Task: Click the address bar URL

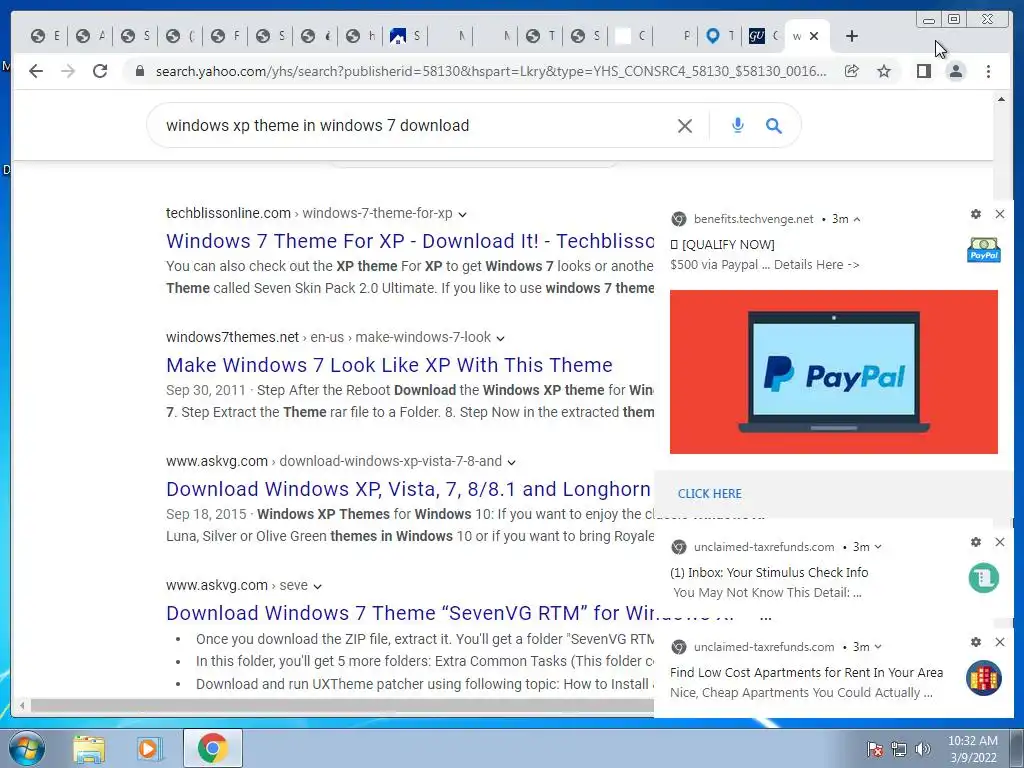Action: [491, 71]
